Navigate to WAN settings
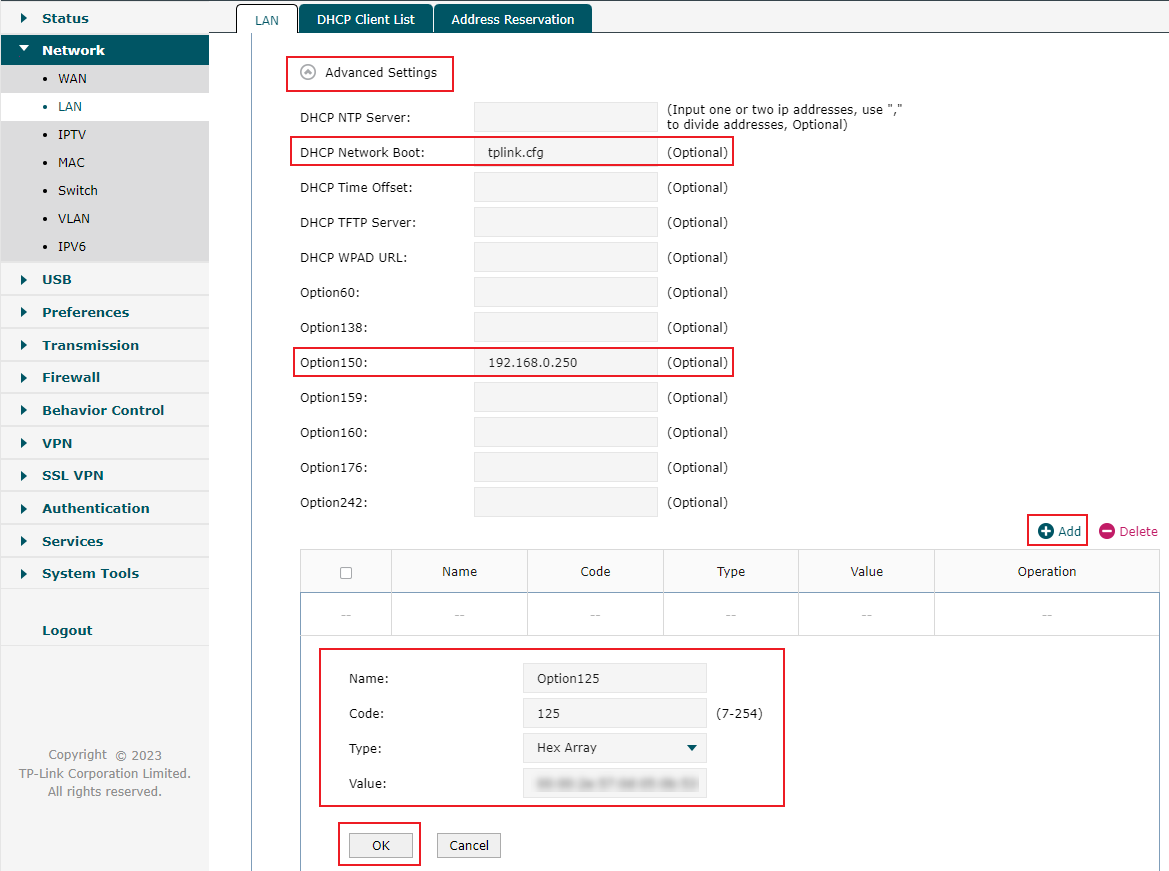Screen dimensions: 1169x871 tap(70, 78)
